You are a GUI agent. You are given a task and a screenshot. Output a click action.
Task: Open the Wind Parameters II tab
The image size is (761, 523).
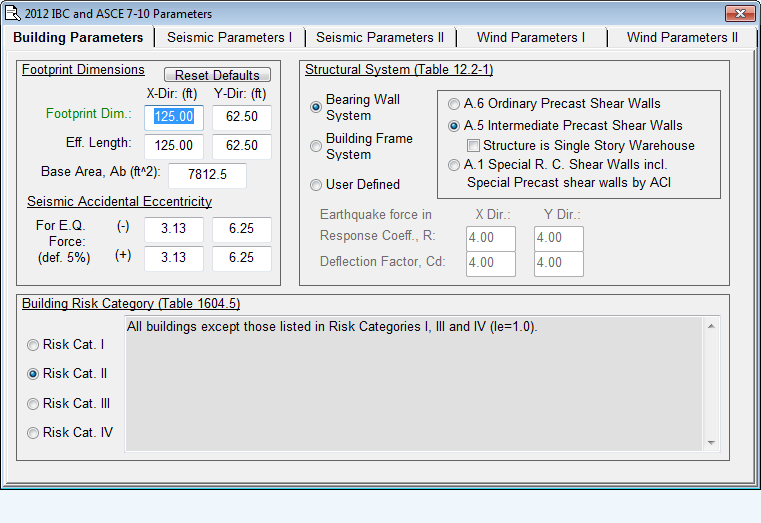682,37
